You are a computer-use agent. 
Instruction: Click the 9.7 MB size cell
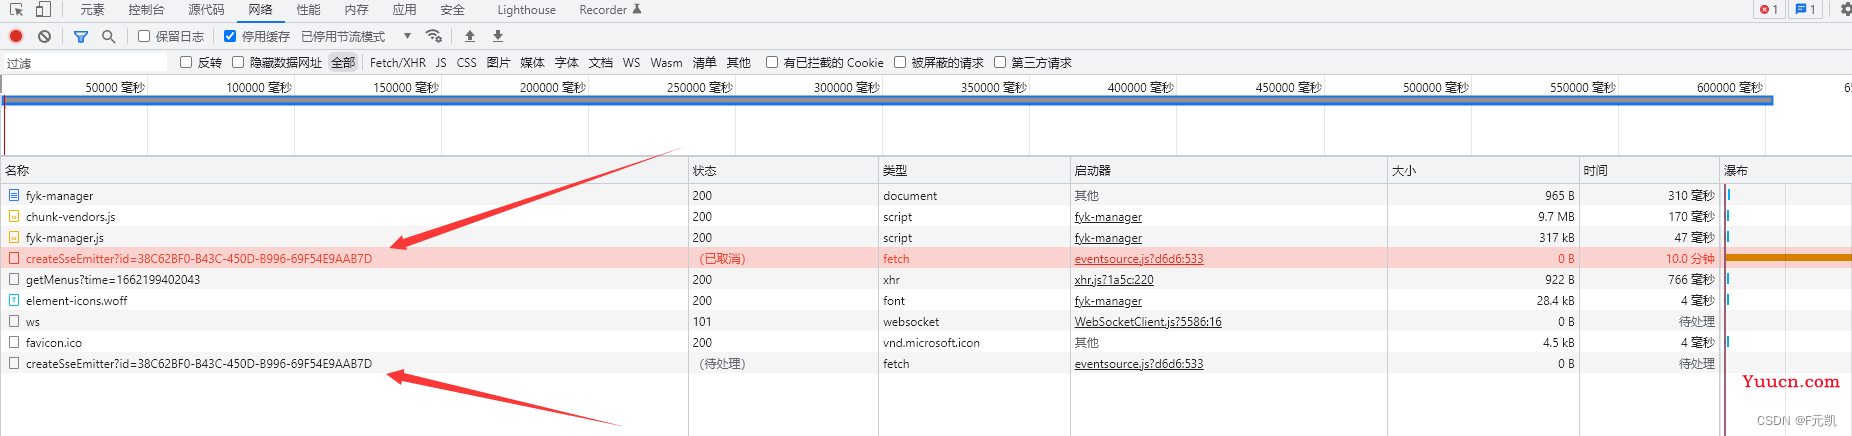1483,216
